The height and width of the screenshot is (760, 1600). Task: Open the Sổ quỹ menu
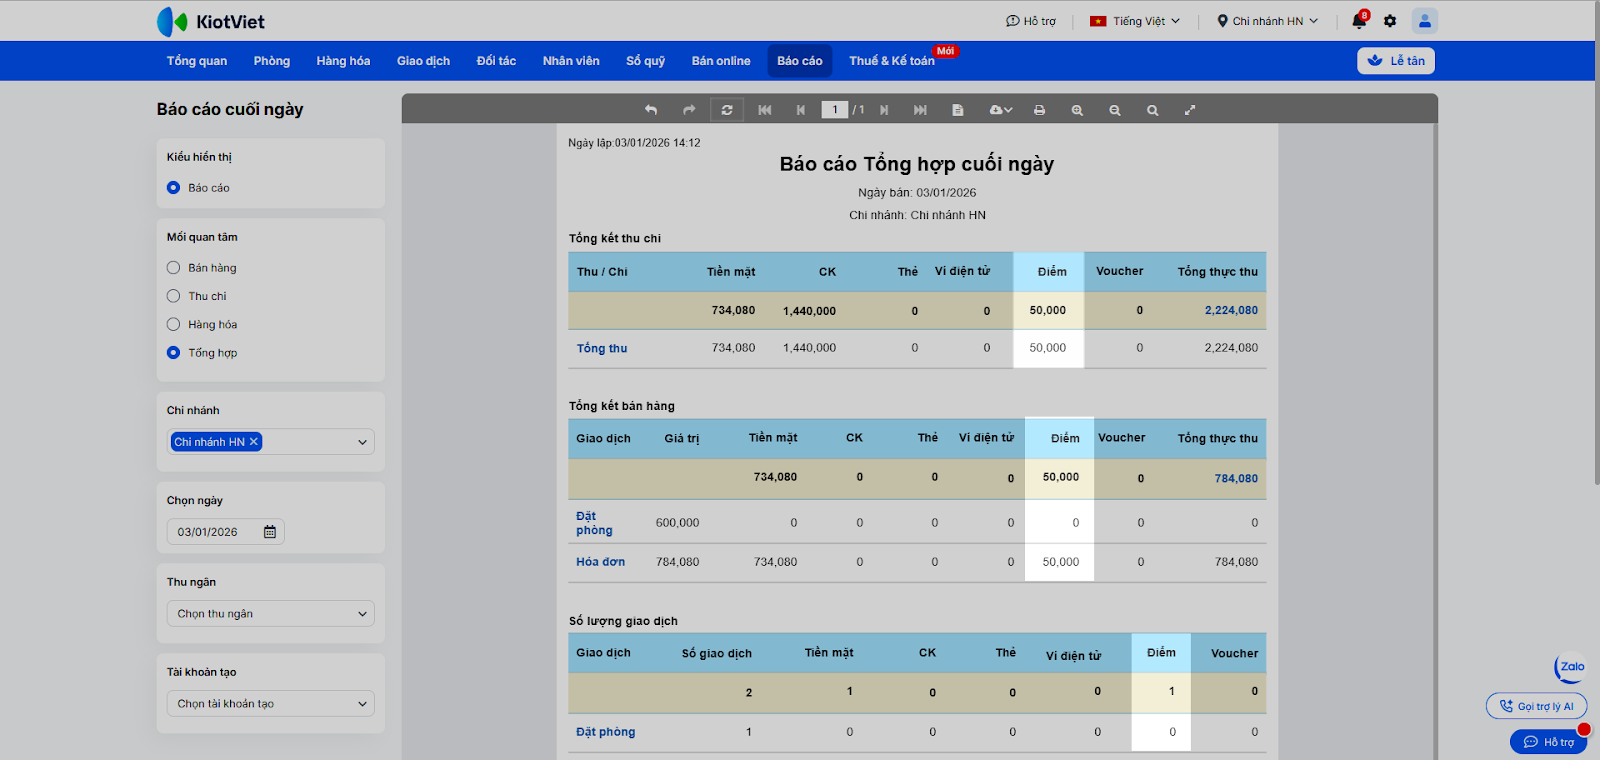646,61
